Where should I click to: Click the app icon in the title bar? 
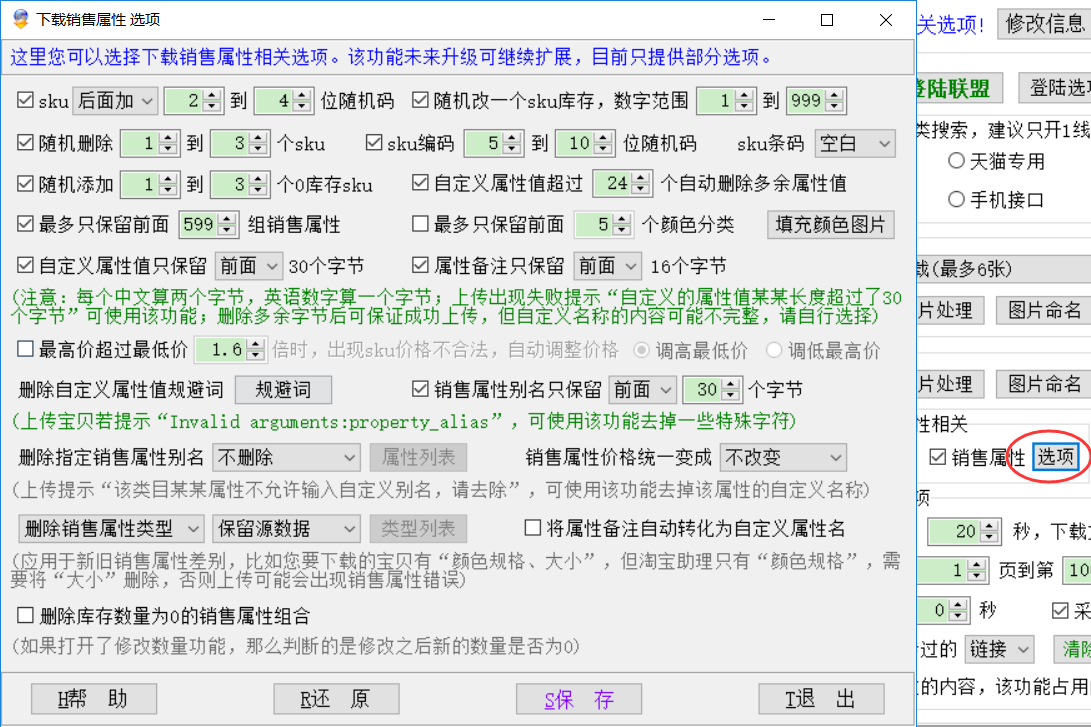click(x=19, y=19)
